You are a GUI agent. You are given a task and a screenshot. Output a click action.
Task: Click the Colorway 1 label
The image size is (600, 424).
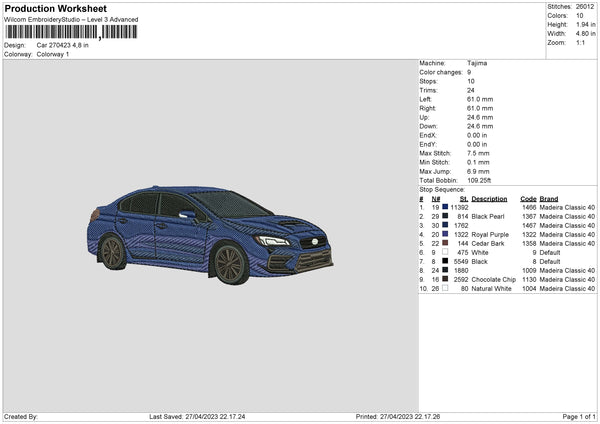55,54
